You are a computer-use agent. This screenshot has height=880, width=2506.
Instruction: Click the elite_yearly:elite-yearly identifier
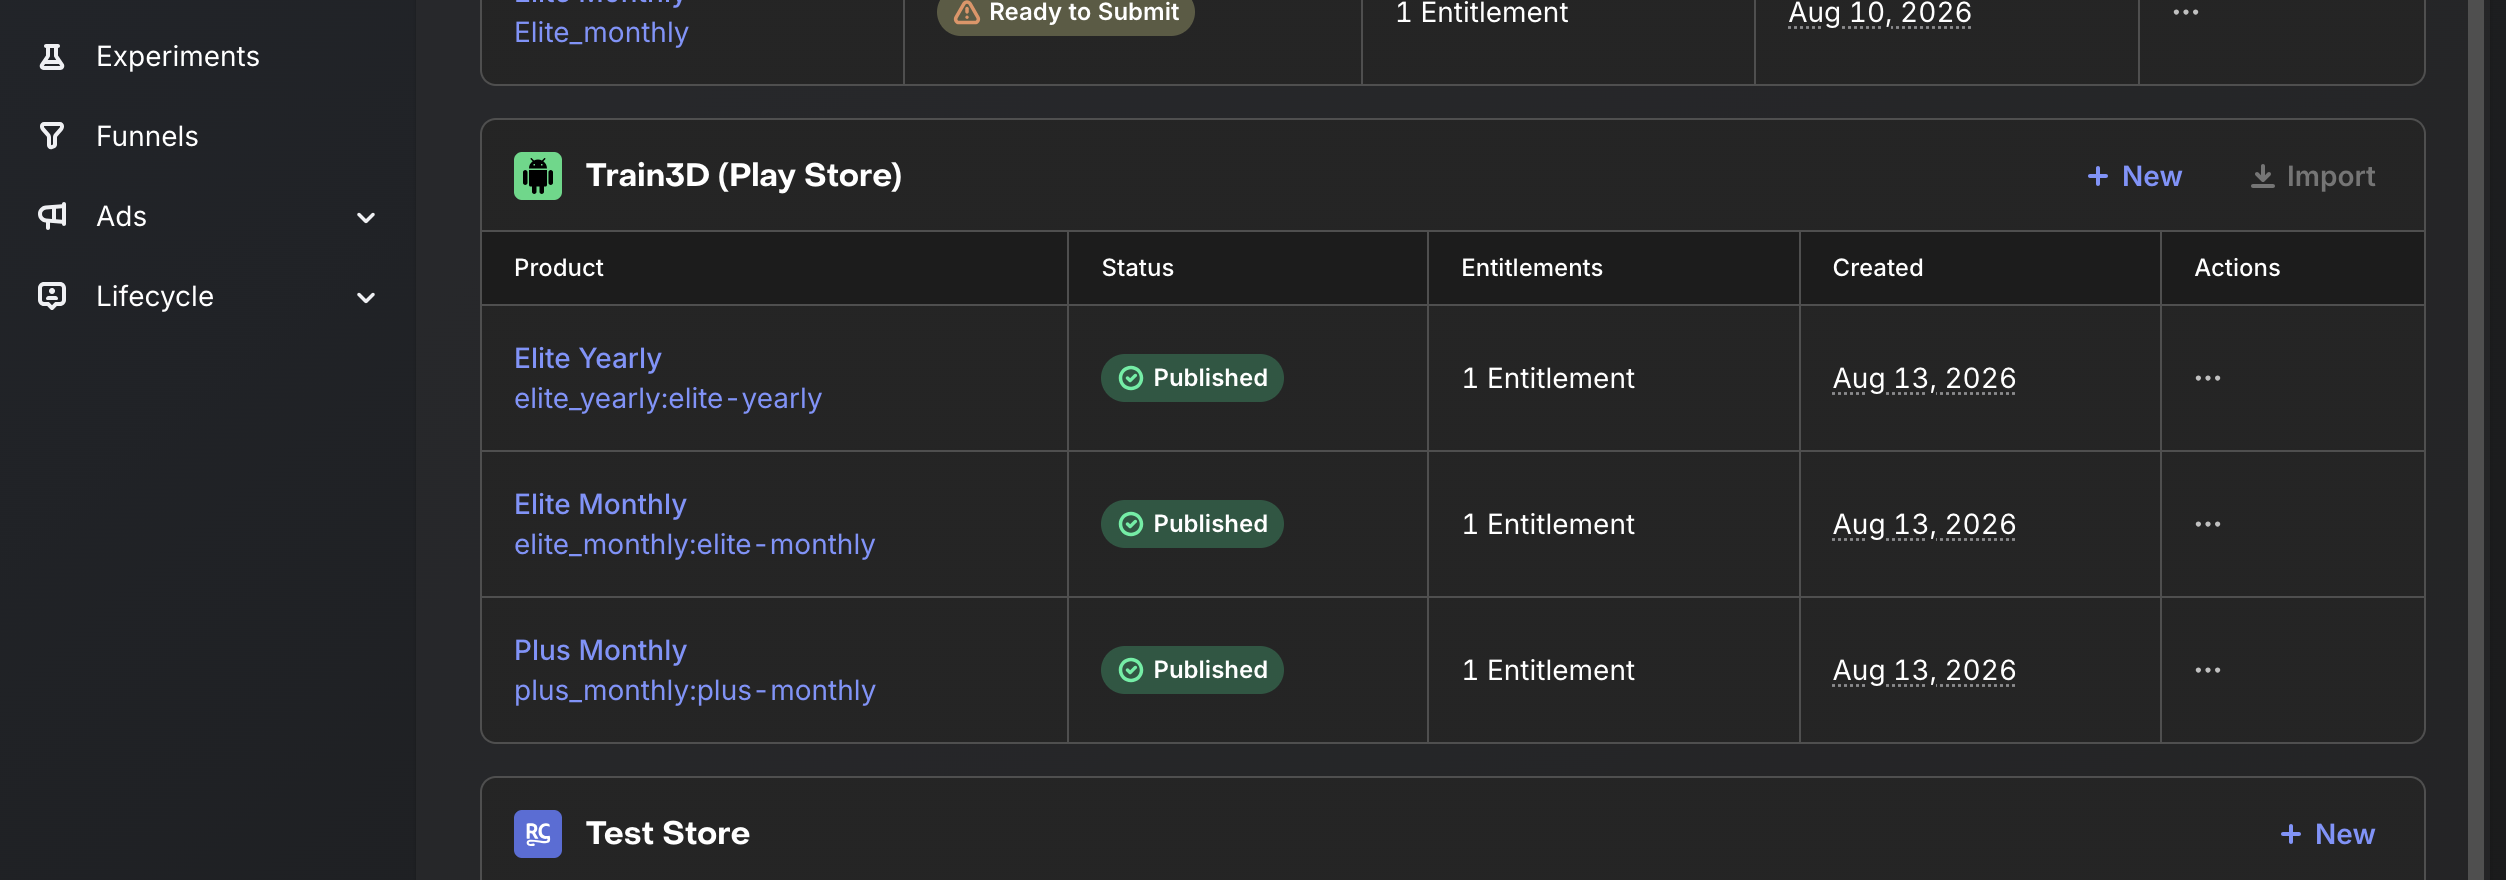(668, 398)
